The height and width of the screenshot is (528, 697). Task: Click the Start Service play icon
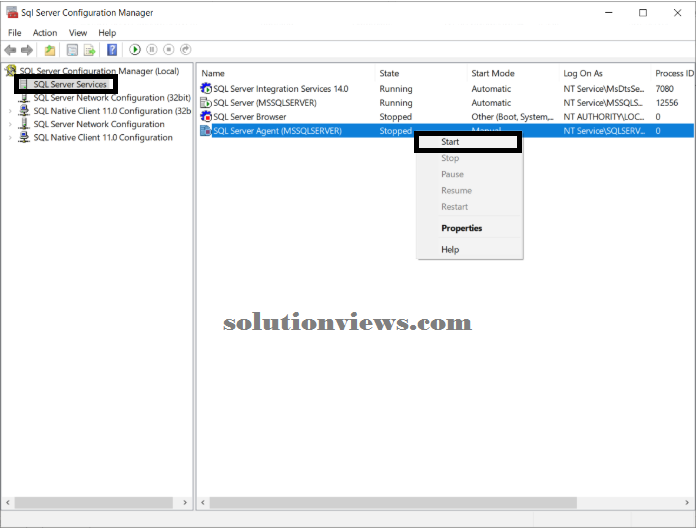[x=135, y=50]
